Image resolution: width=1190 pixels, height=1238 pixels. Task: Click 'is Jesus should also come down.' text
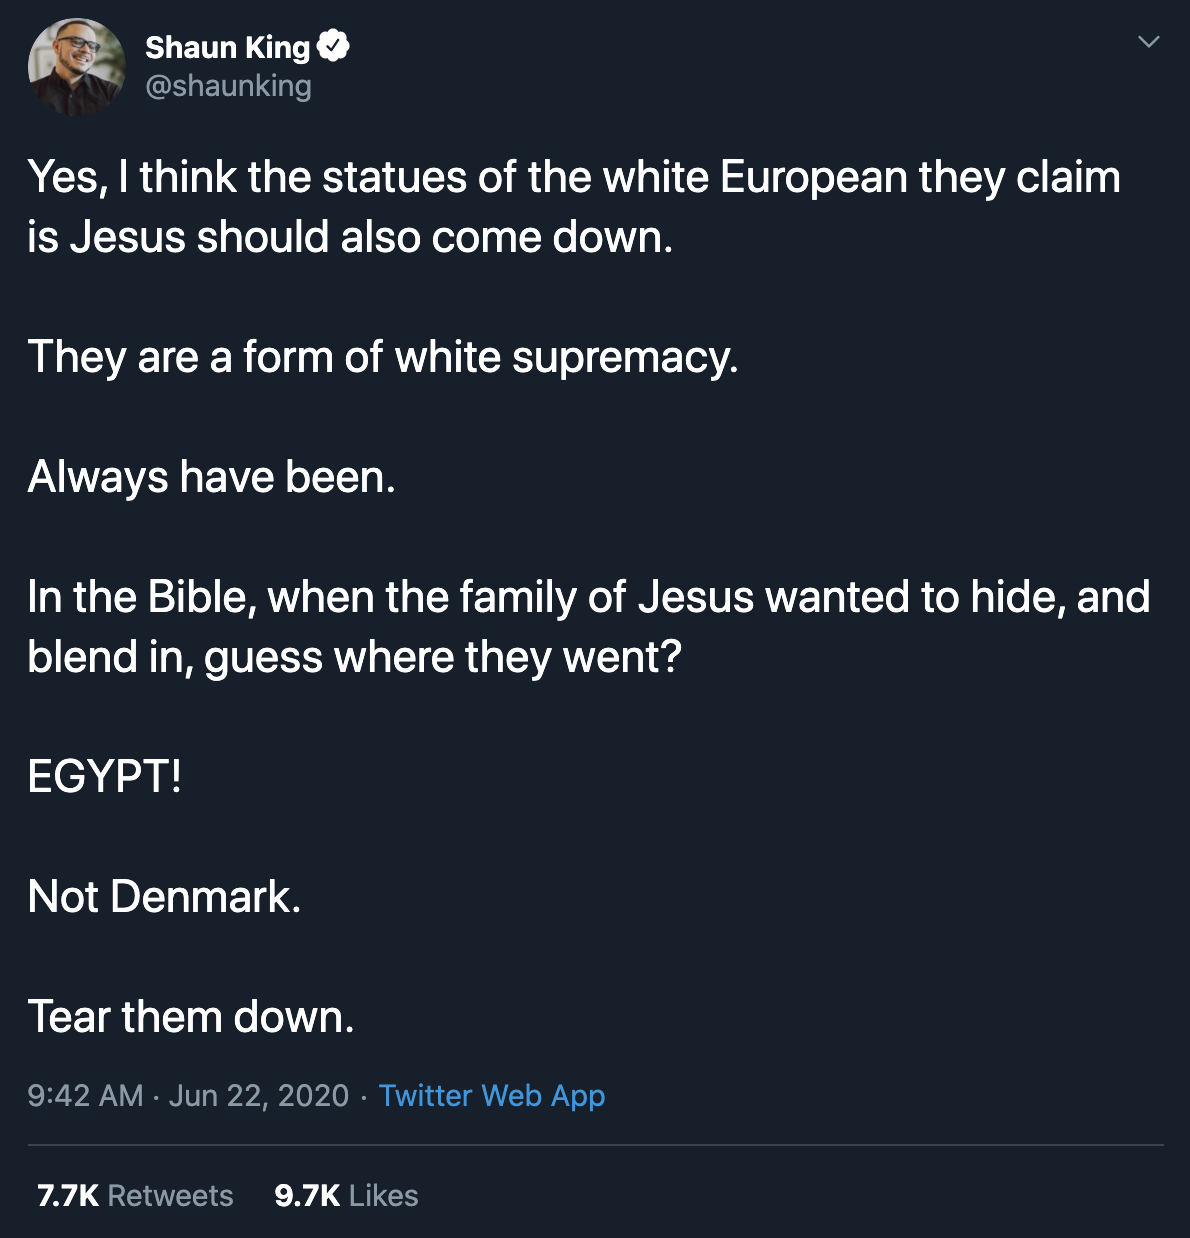(x=350, y=238)
